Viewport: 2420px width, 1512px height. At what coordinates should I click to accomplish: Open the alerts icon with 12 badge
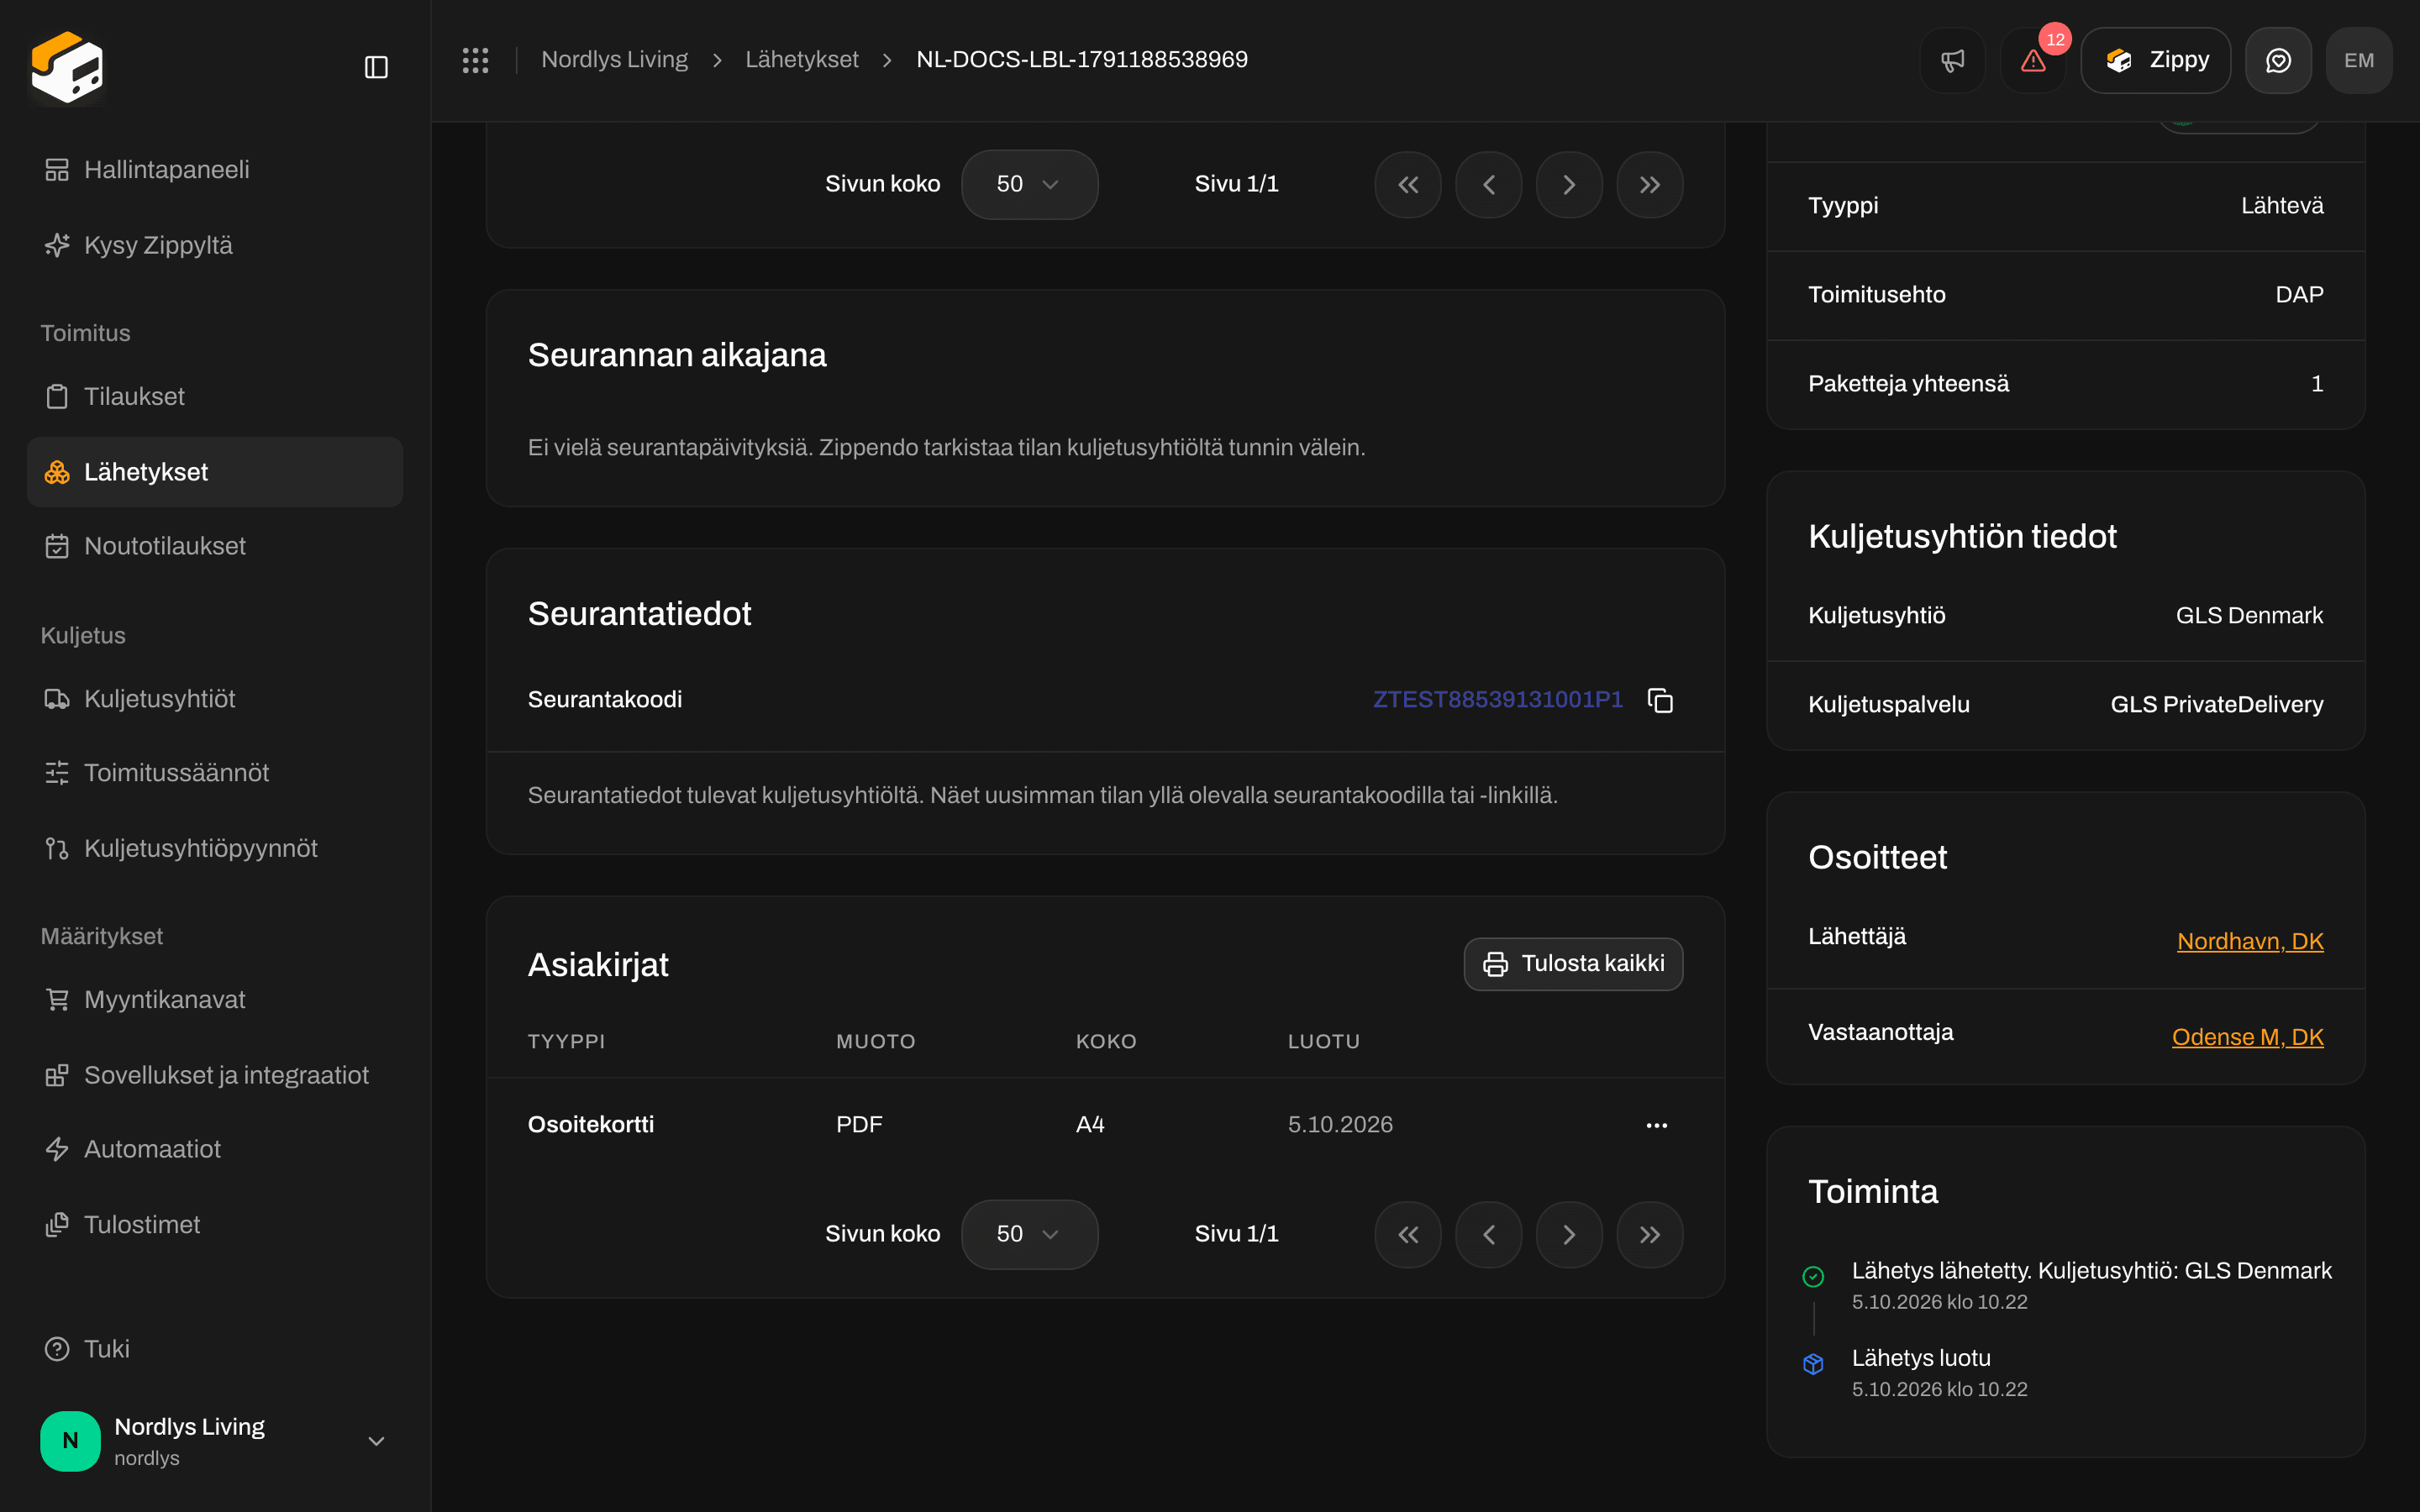click(2033, 60)
